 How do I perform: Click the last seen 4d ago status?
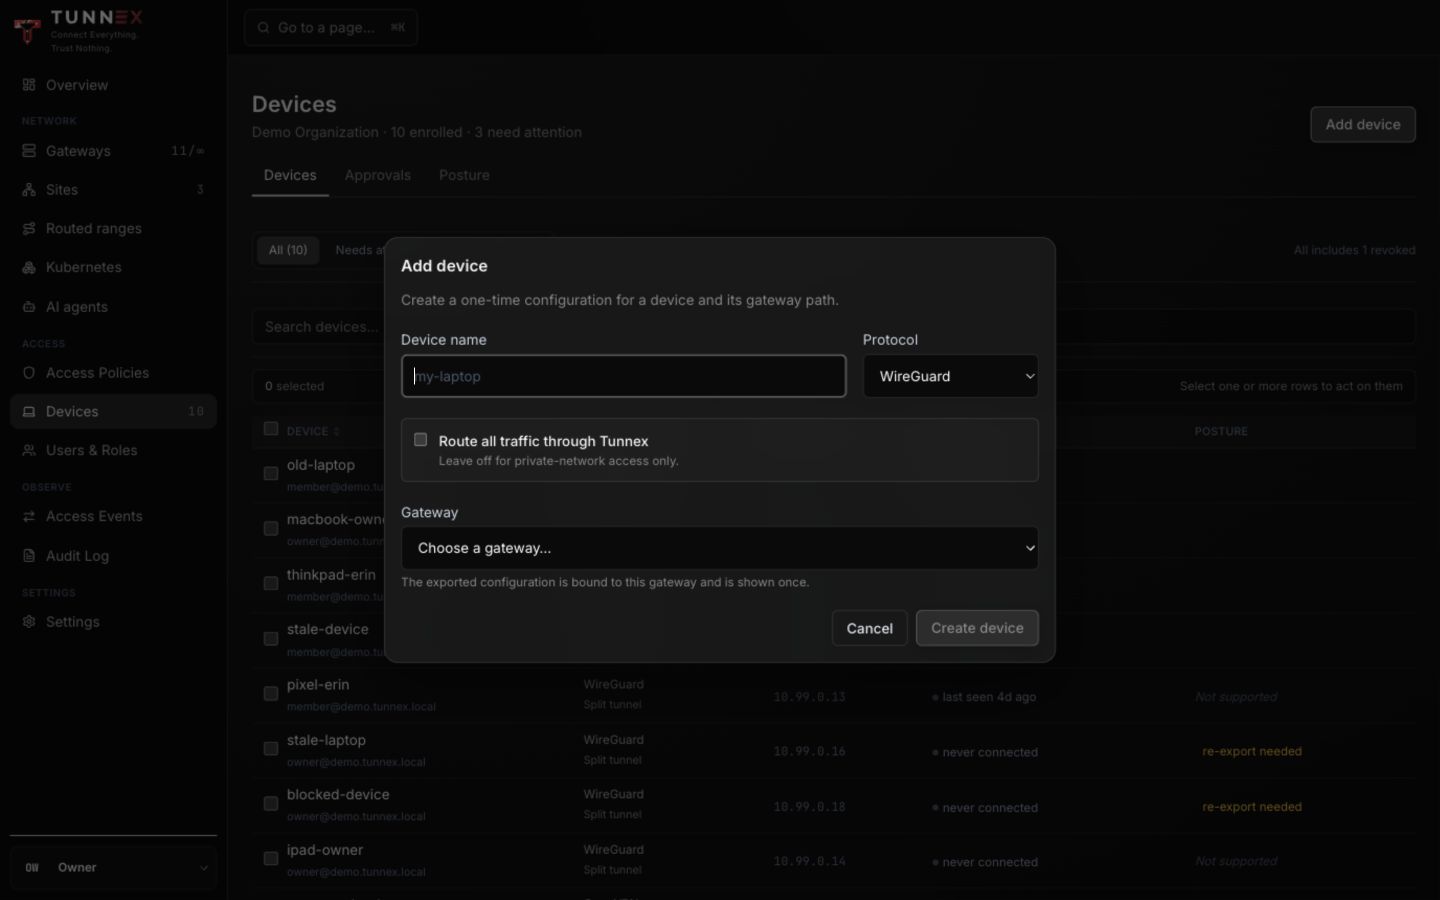(984, 697)
